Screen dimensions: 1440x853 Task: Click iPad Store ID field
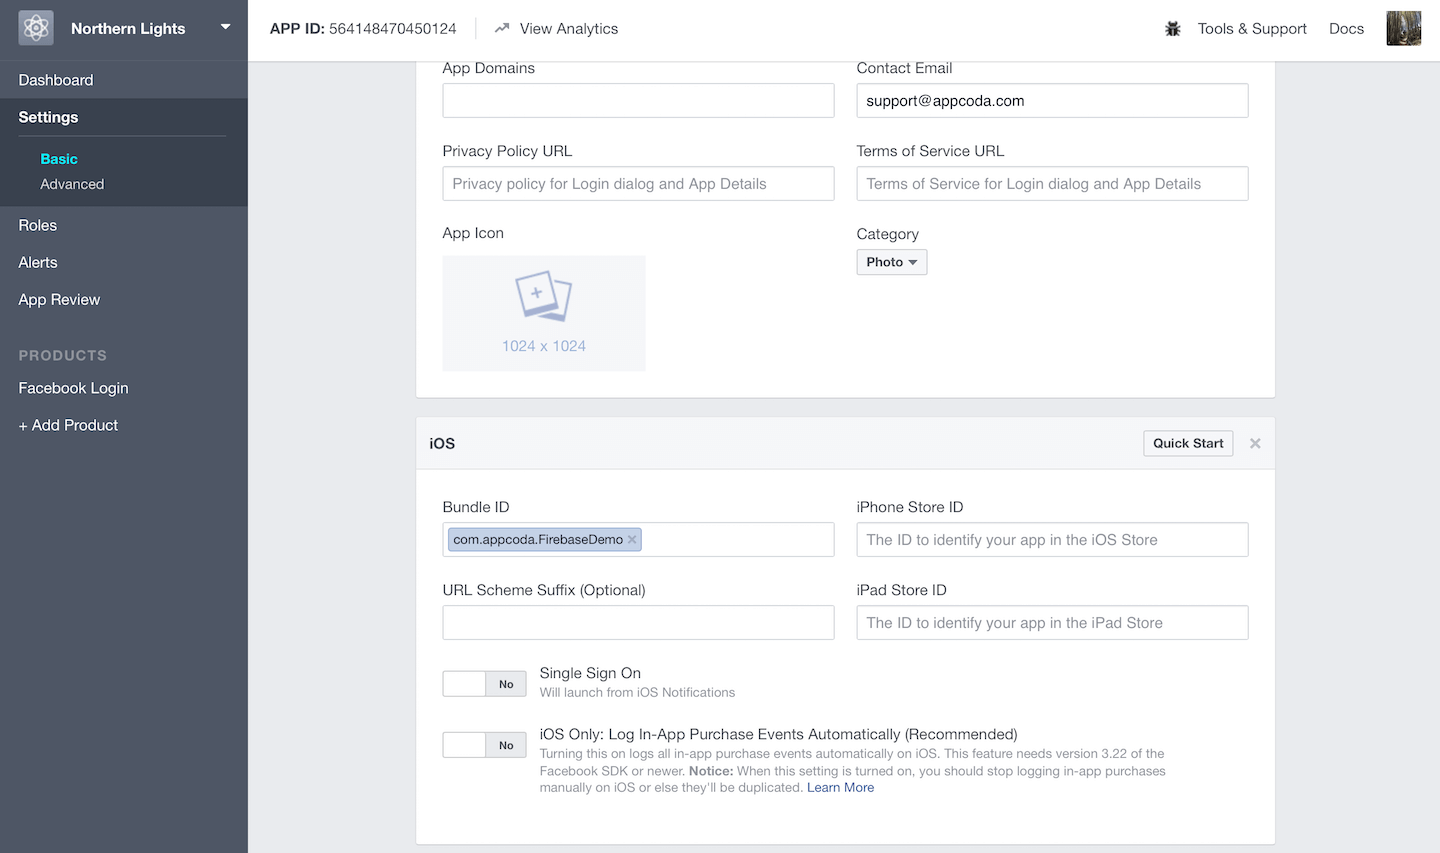tap(1052, 622)
